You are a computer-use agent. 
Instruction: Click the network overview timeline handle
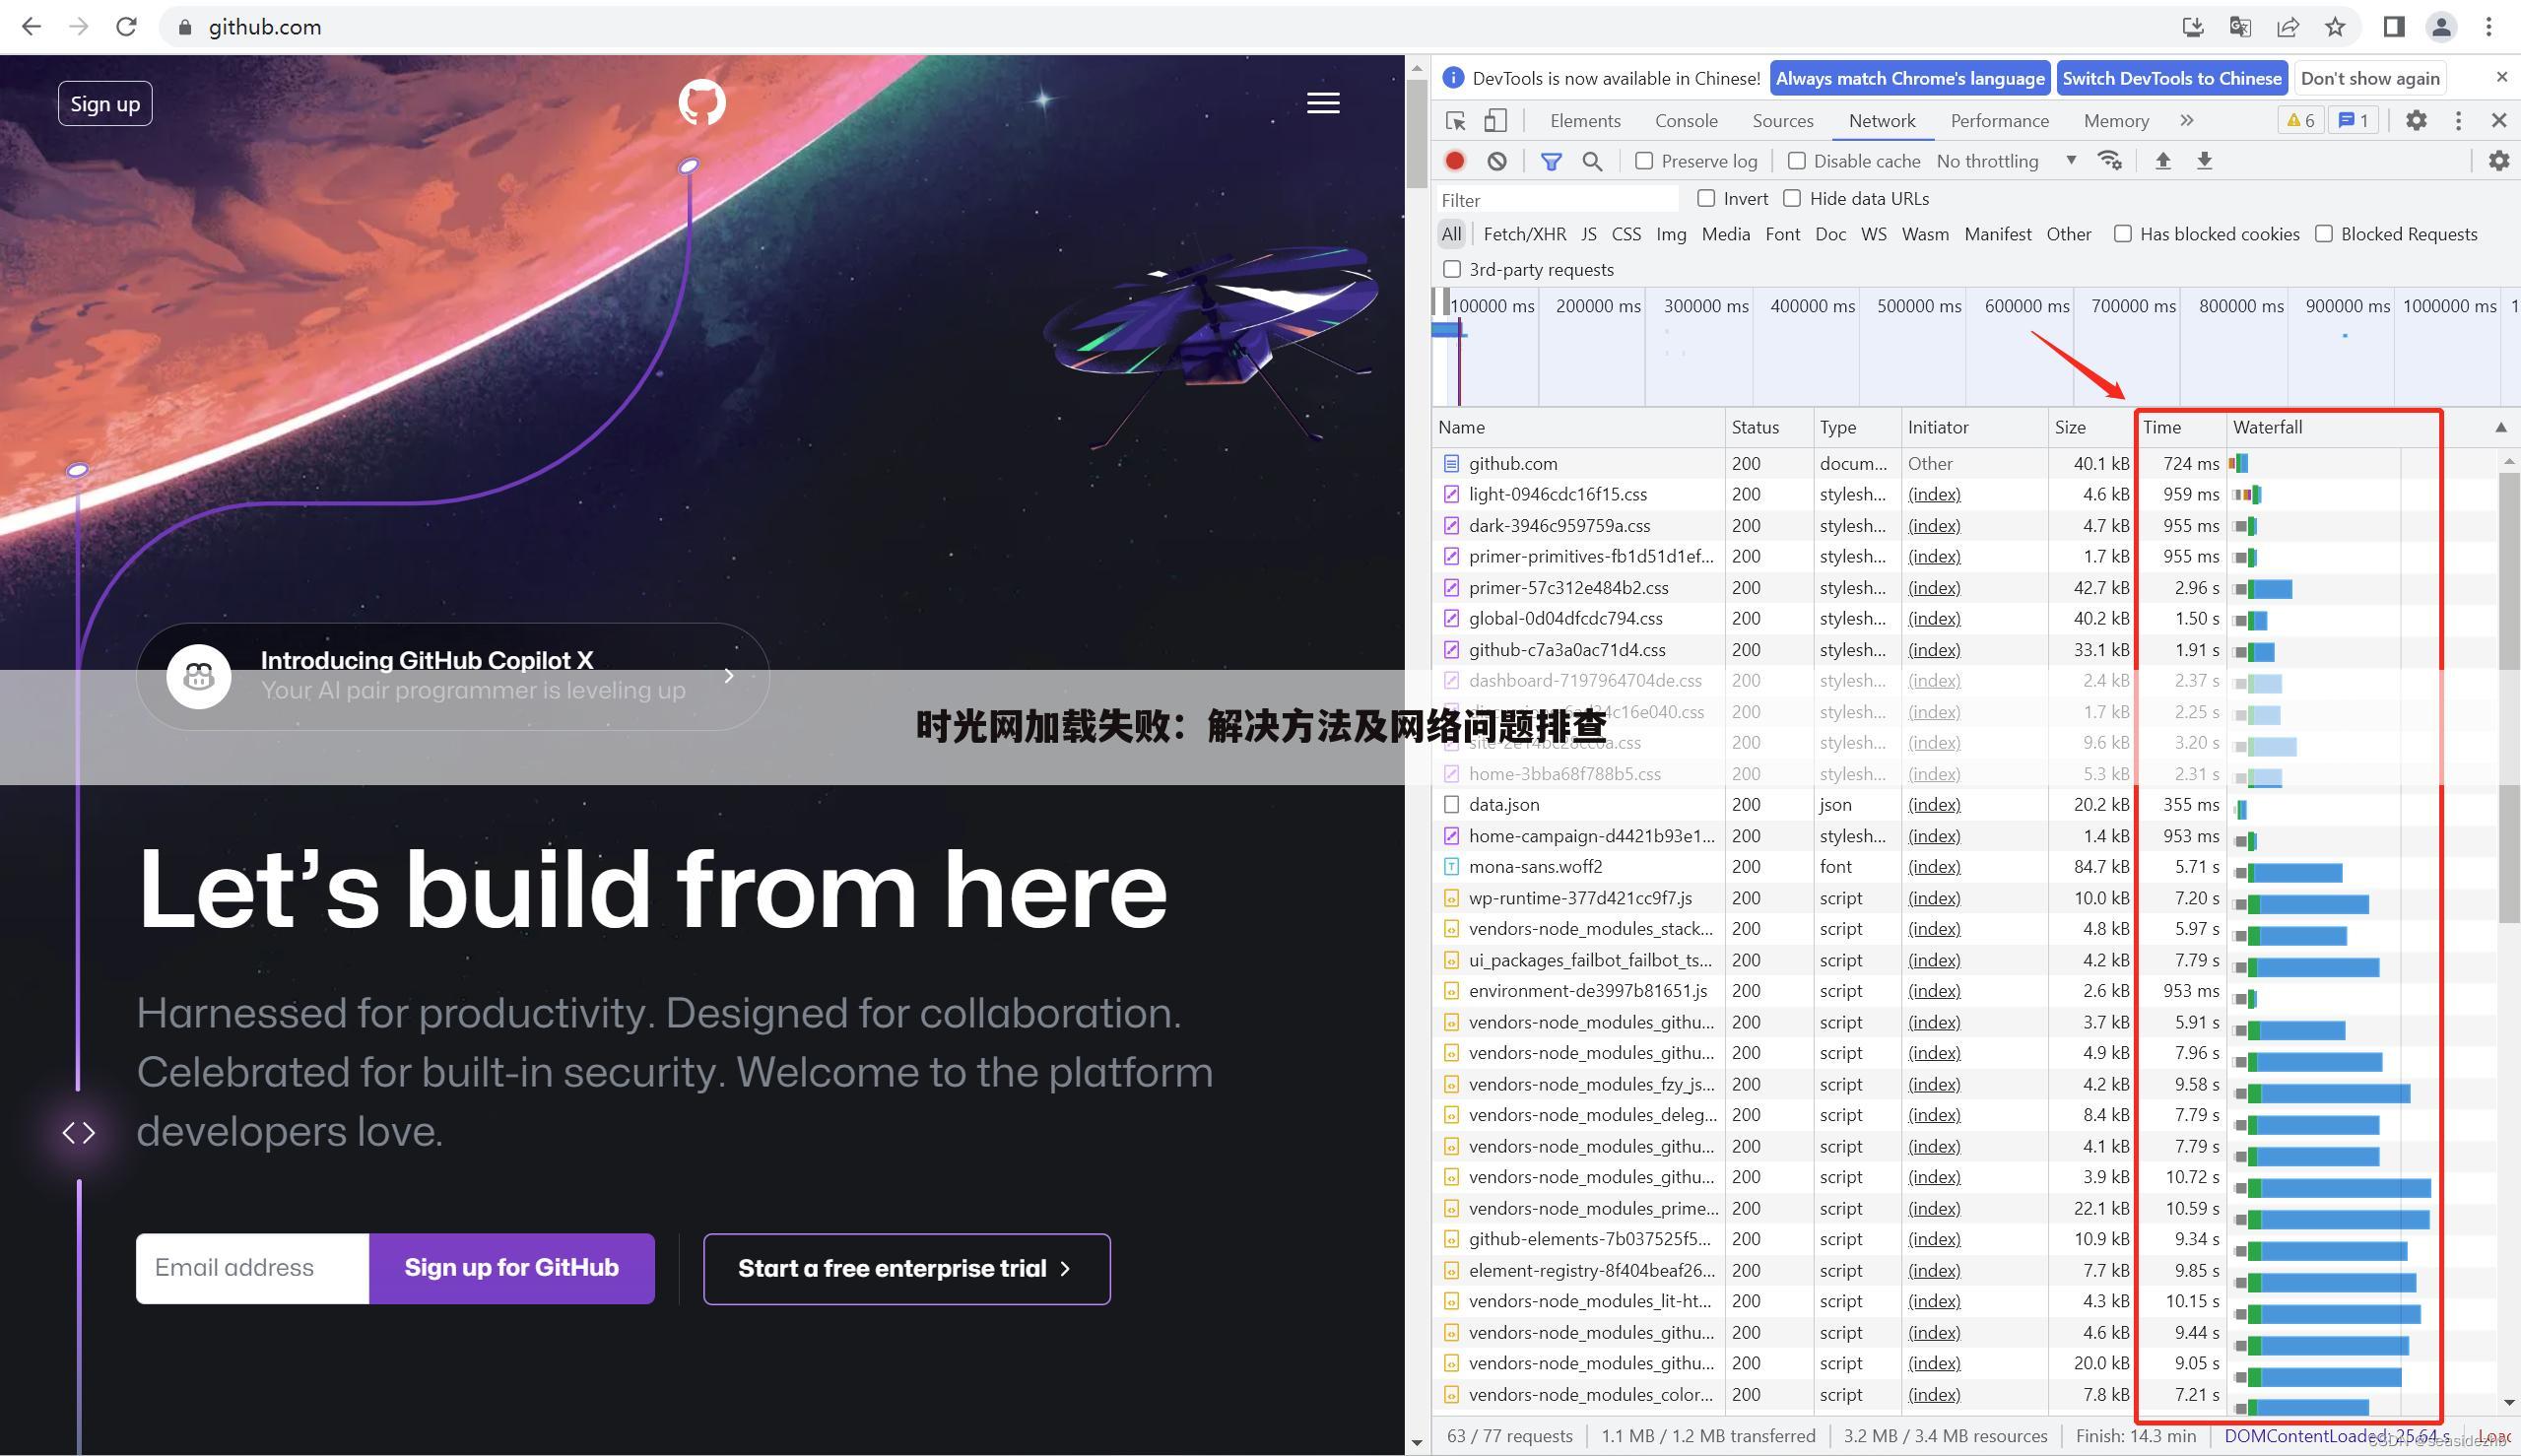(x=1446, y=302)
